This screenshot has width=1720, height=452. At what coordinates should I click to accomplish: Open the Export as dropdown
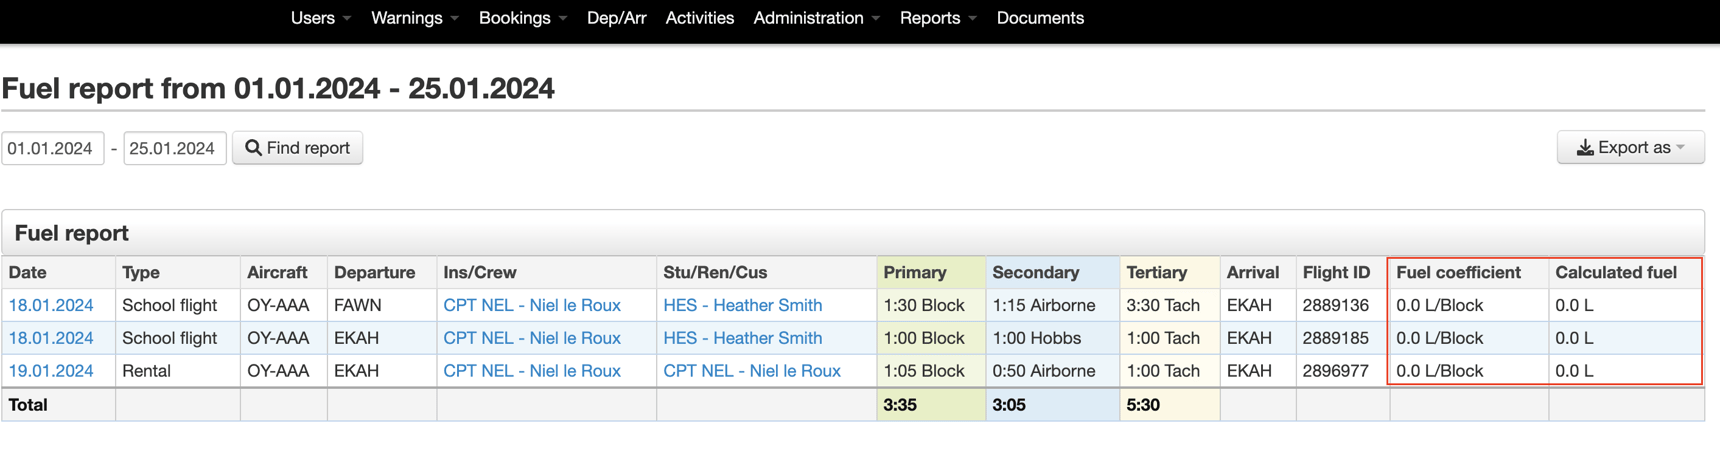[1630, 148]
